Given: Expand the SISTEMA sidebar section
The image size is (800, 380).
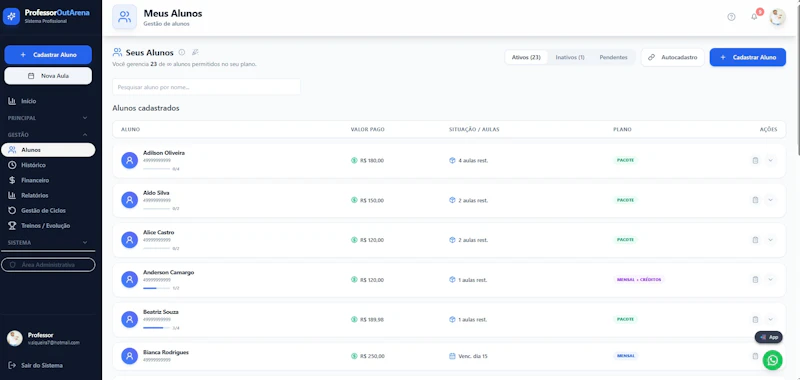Looking at the screenshot, I should [x=48, y=242].
